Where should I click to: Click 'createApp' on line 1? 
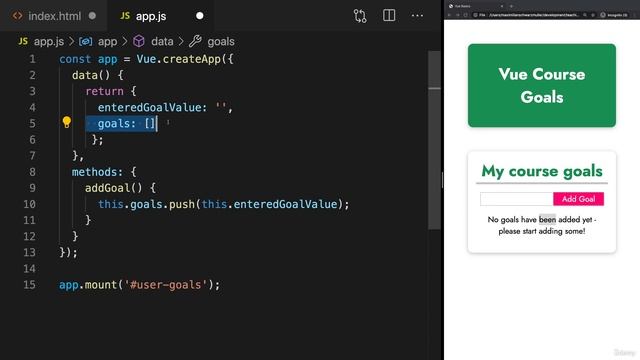(x=191, y=59)
